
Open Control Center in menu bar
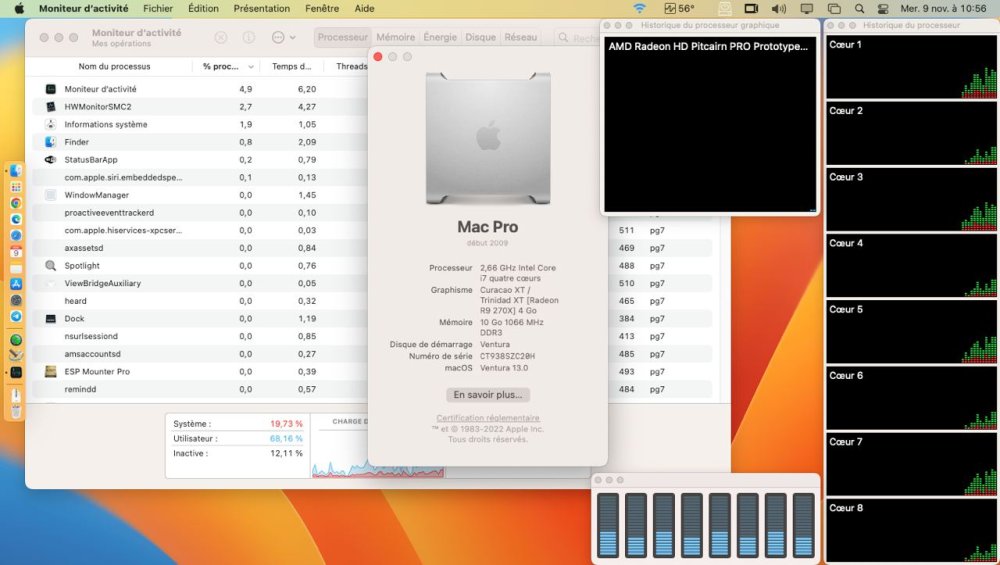click(x=883, y=8)
